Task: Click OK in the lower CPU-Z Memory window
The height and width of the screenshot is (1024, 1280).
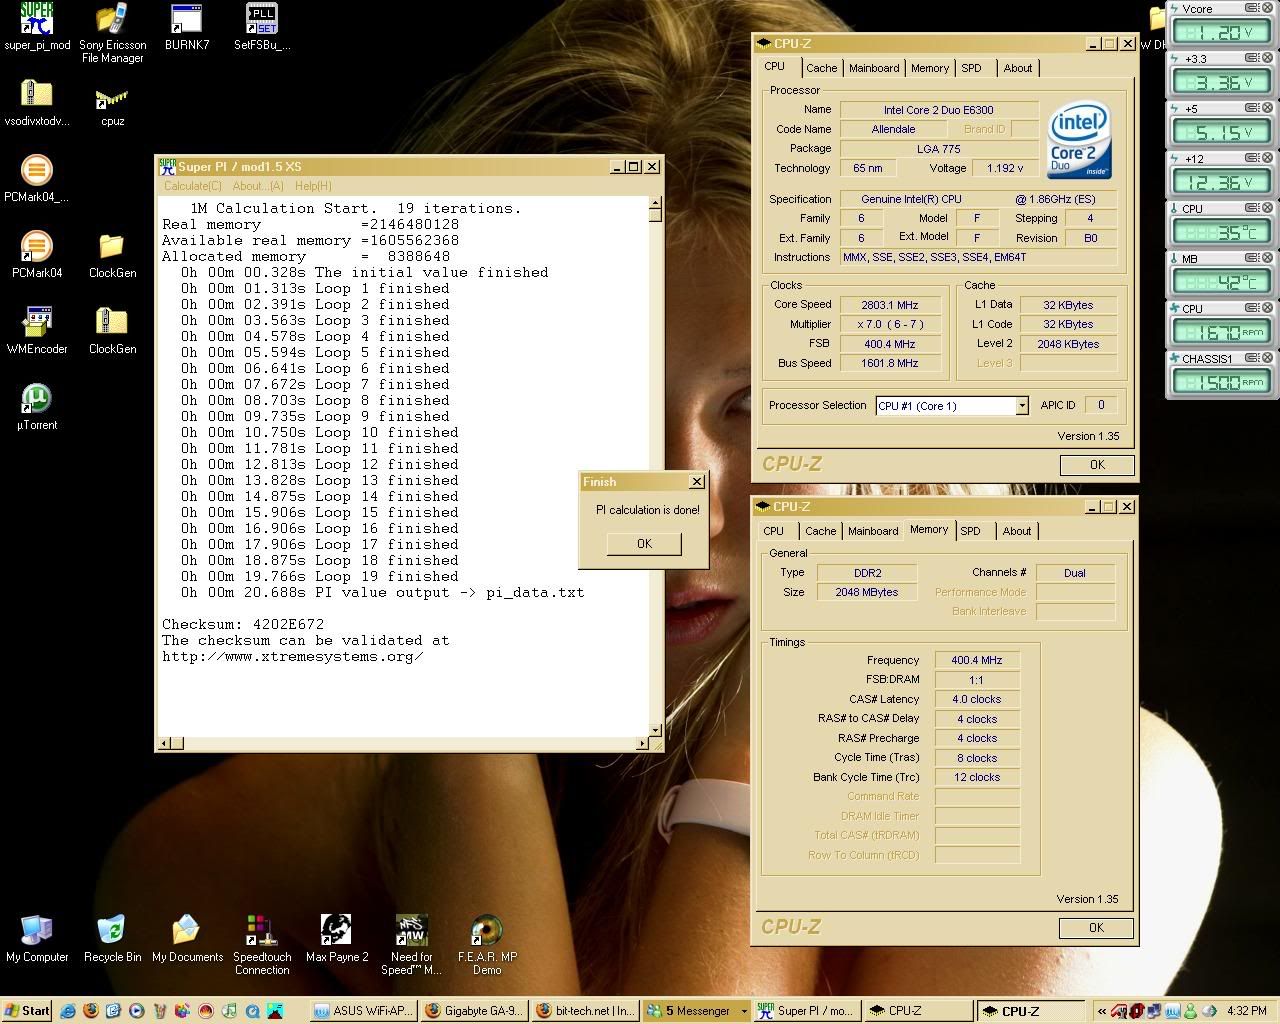Action: [x=1096, y=928]
